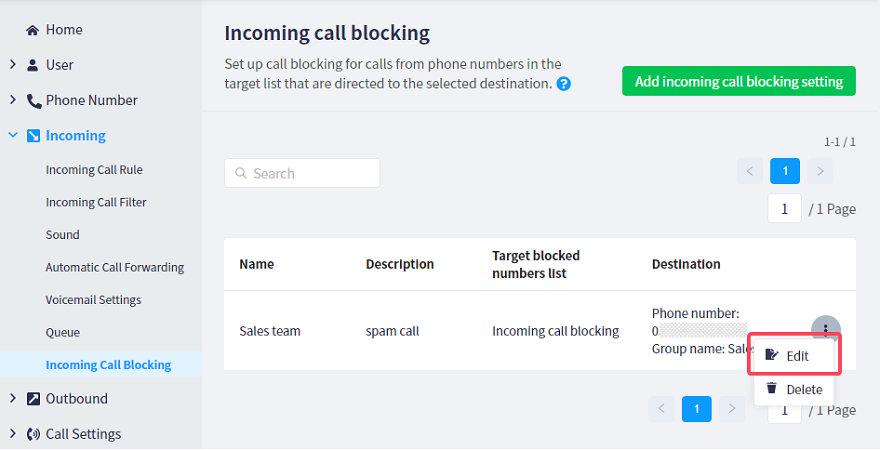Open the three-dot row options menu

[825, 329]
